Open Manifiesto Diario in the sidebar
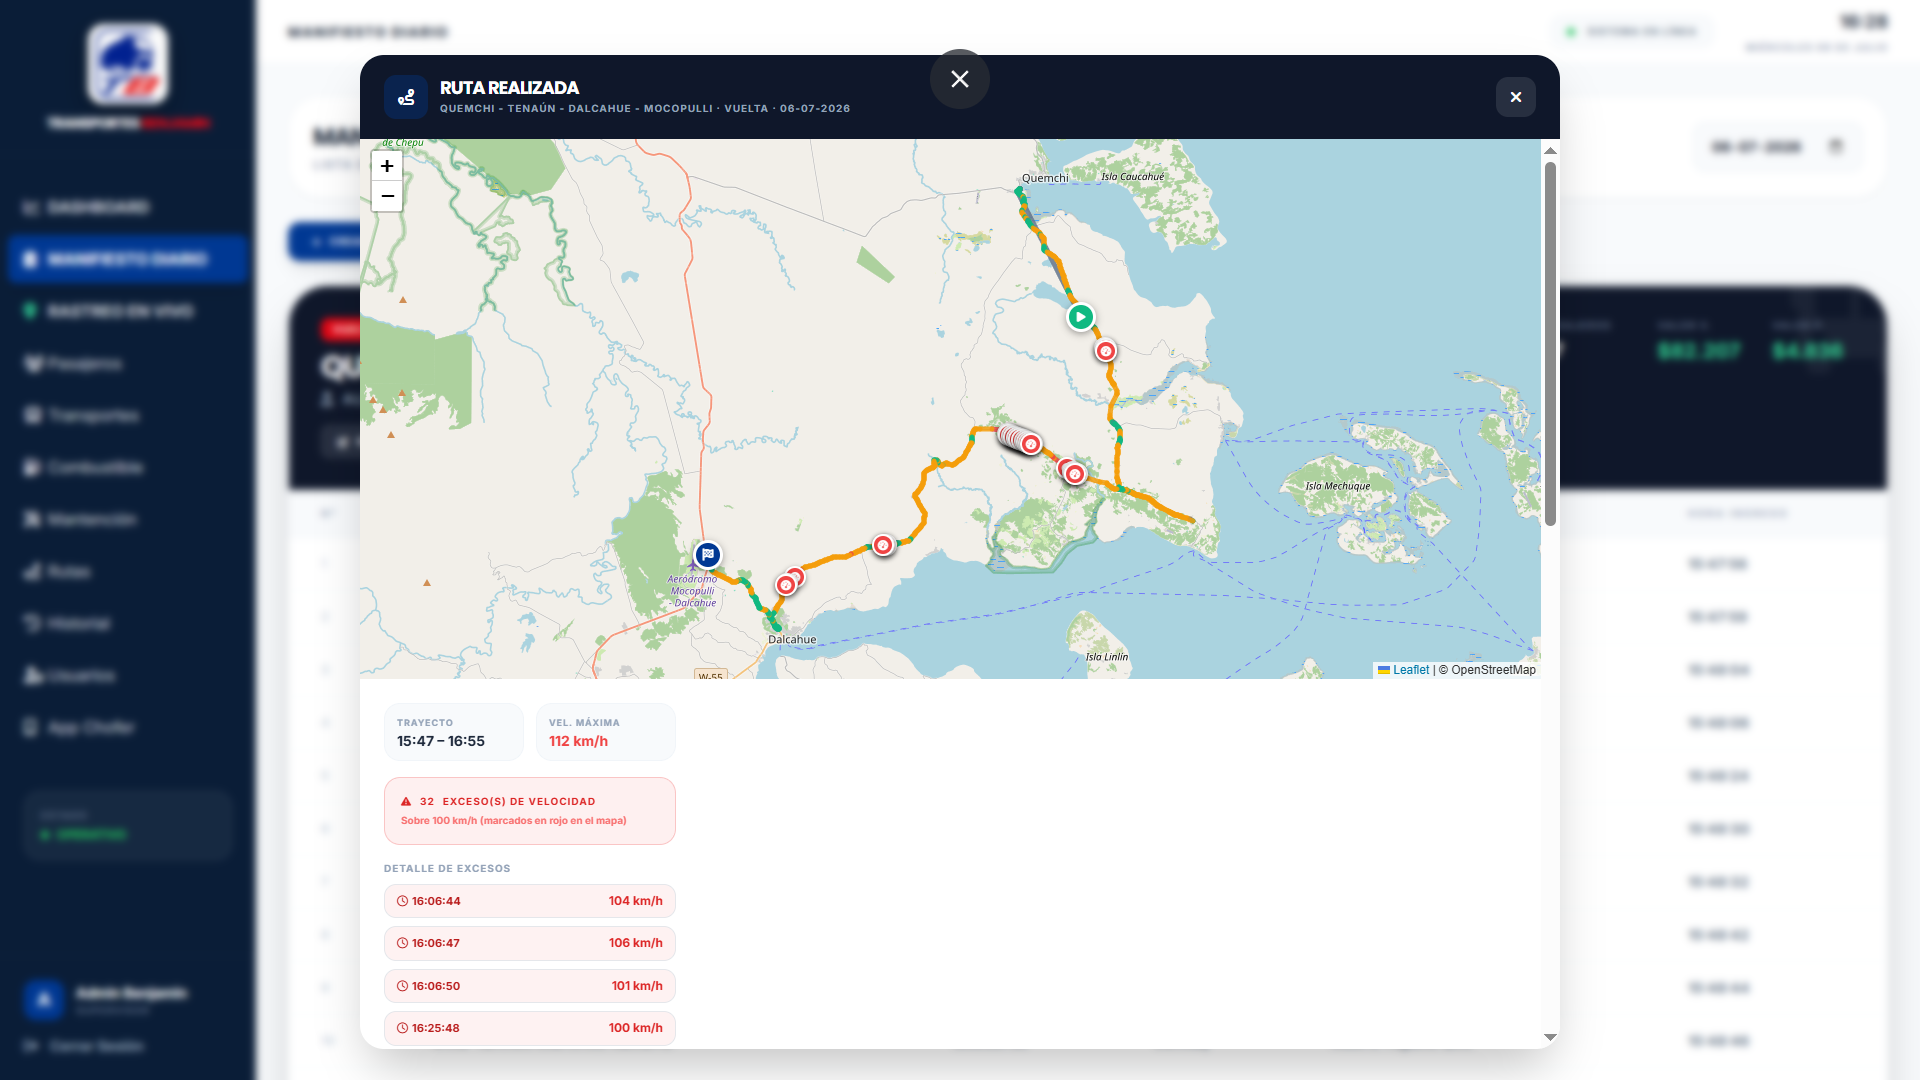Image resolution: width=1920 pixels, height=1080 pixels. coord(127,259)
